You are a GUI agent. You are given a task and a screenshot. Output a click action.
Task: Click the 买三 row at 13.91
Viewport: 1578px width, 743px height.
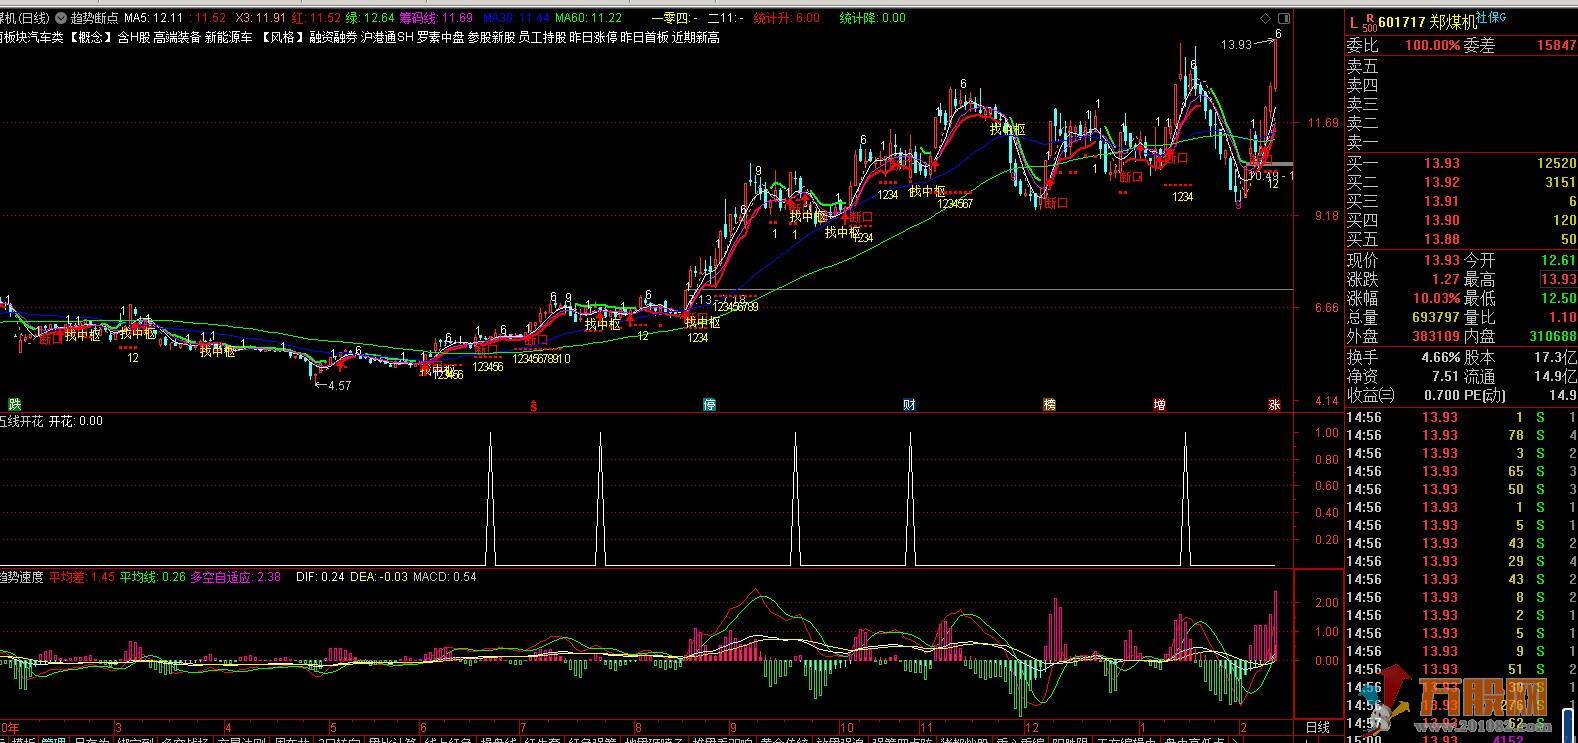pos(1461,201)
